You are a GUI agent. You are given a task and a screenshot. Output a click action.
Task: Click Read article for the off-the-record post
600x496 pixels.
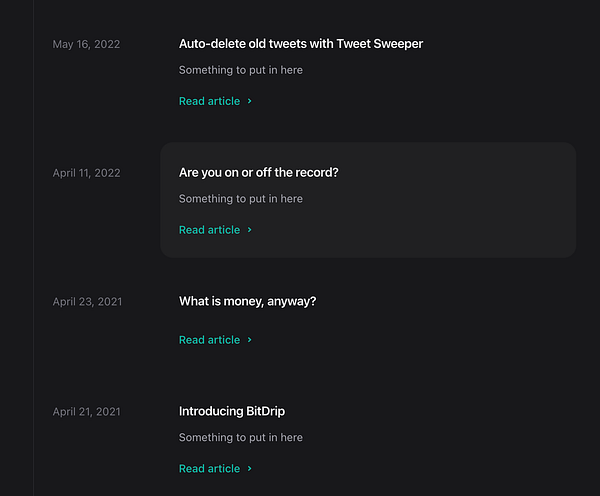[209, 230]
